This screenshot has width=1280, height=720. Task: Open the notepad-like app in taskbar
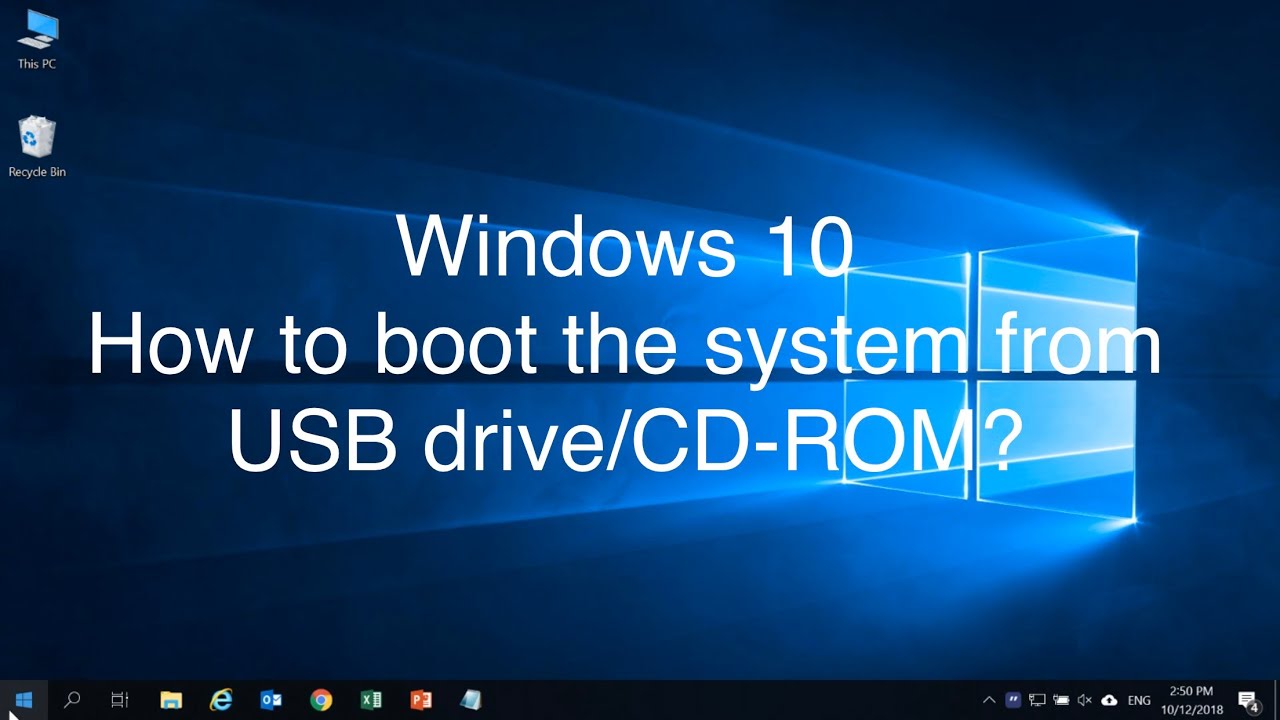pos(471,700)
